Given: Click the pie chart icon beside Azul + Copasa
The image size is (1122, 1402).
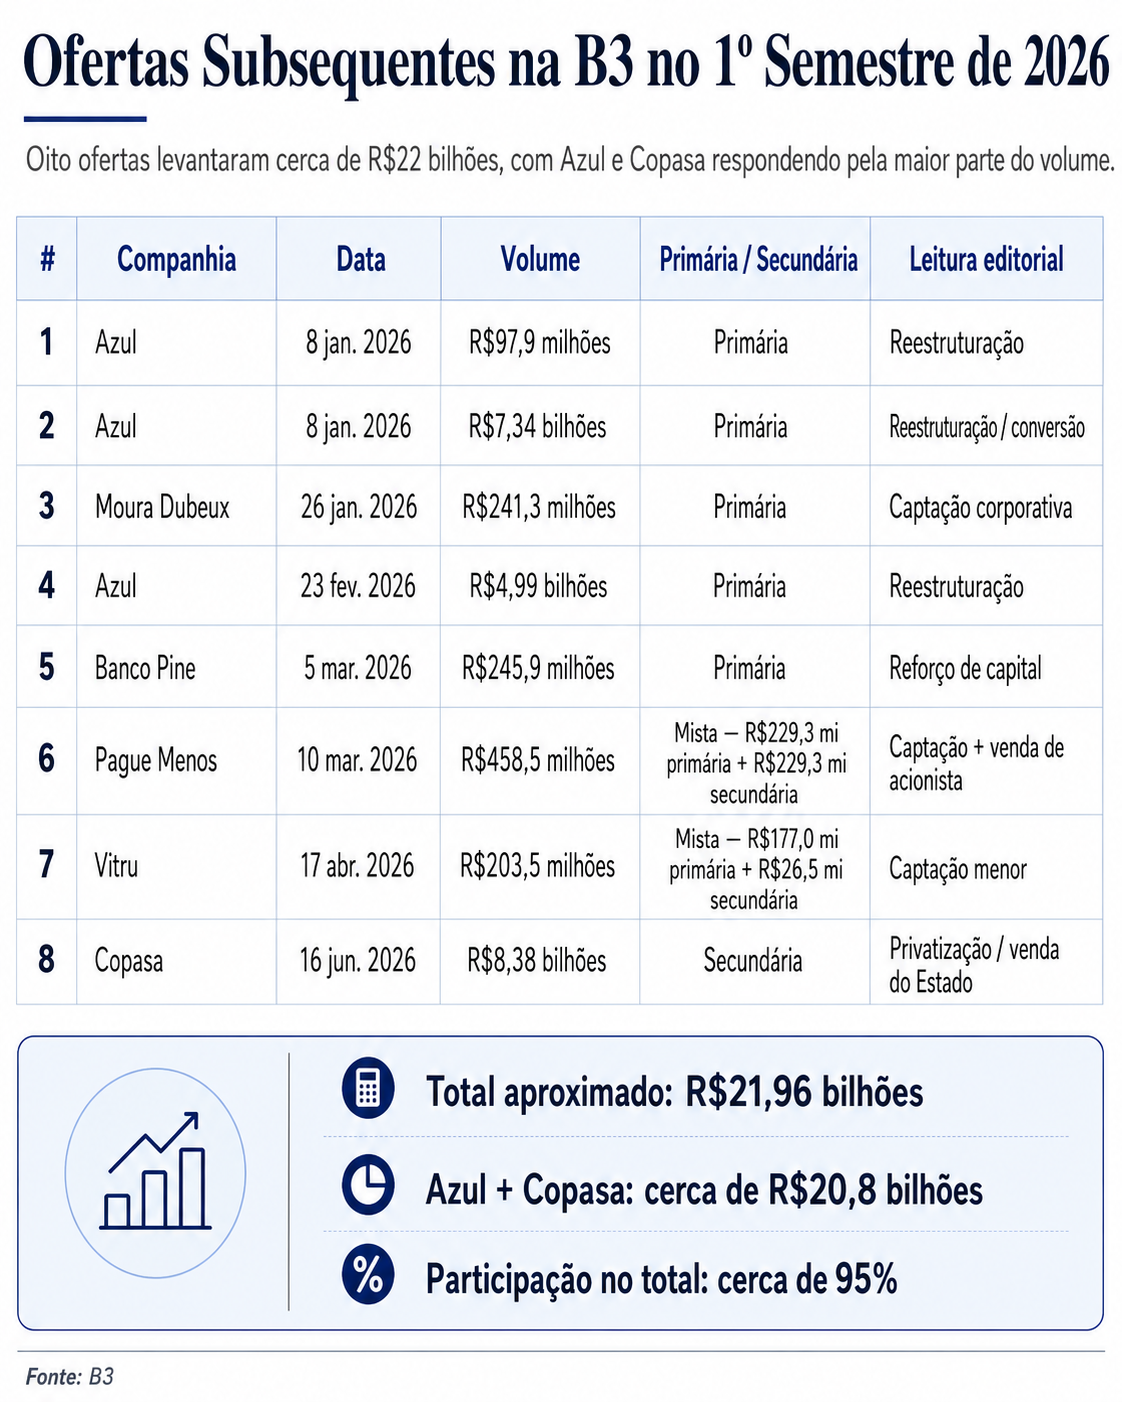Looking at the screenshot, I should [368, 1184].
